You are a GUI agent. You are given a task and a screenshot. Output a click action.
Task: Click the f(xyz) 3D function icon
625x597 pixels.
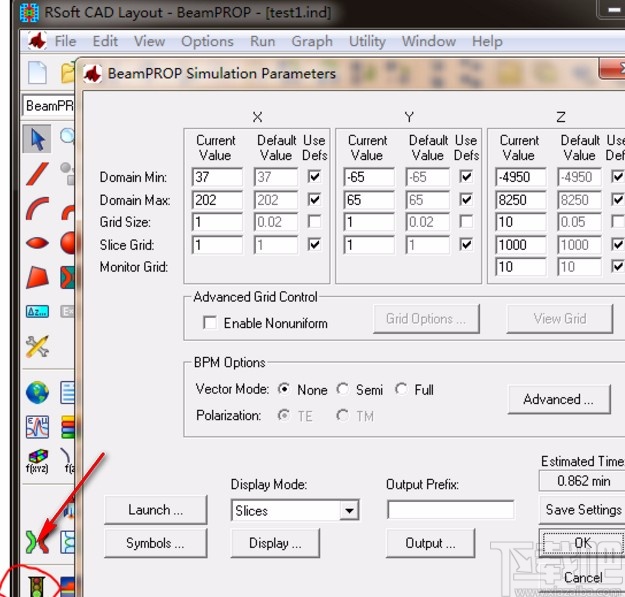click(x=37, y=461)
